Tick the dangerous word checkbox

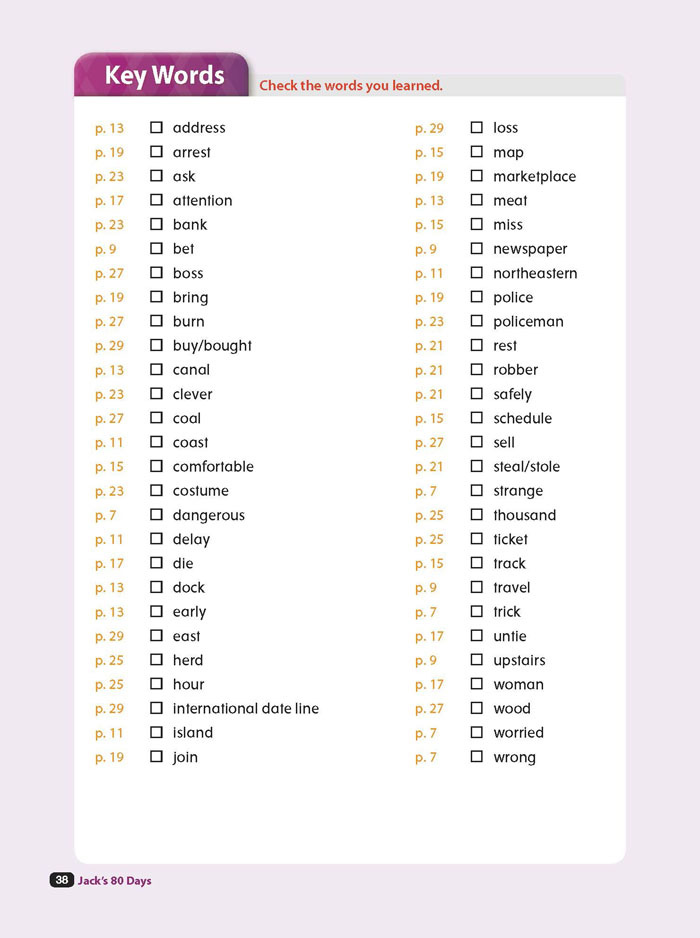(x=156, y=514)
